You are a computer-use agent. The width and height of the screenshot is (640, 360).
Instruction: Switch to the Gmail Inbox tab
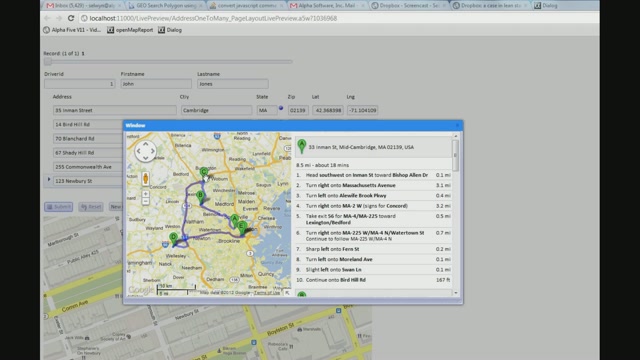(x=83, y=6)
